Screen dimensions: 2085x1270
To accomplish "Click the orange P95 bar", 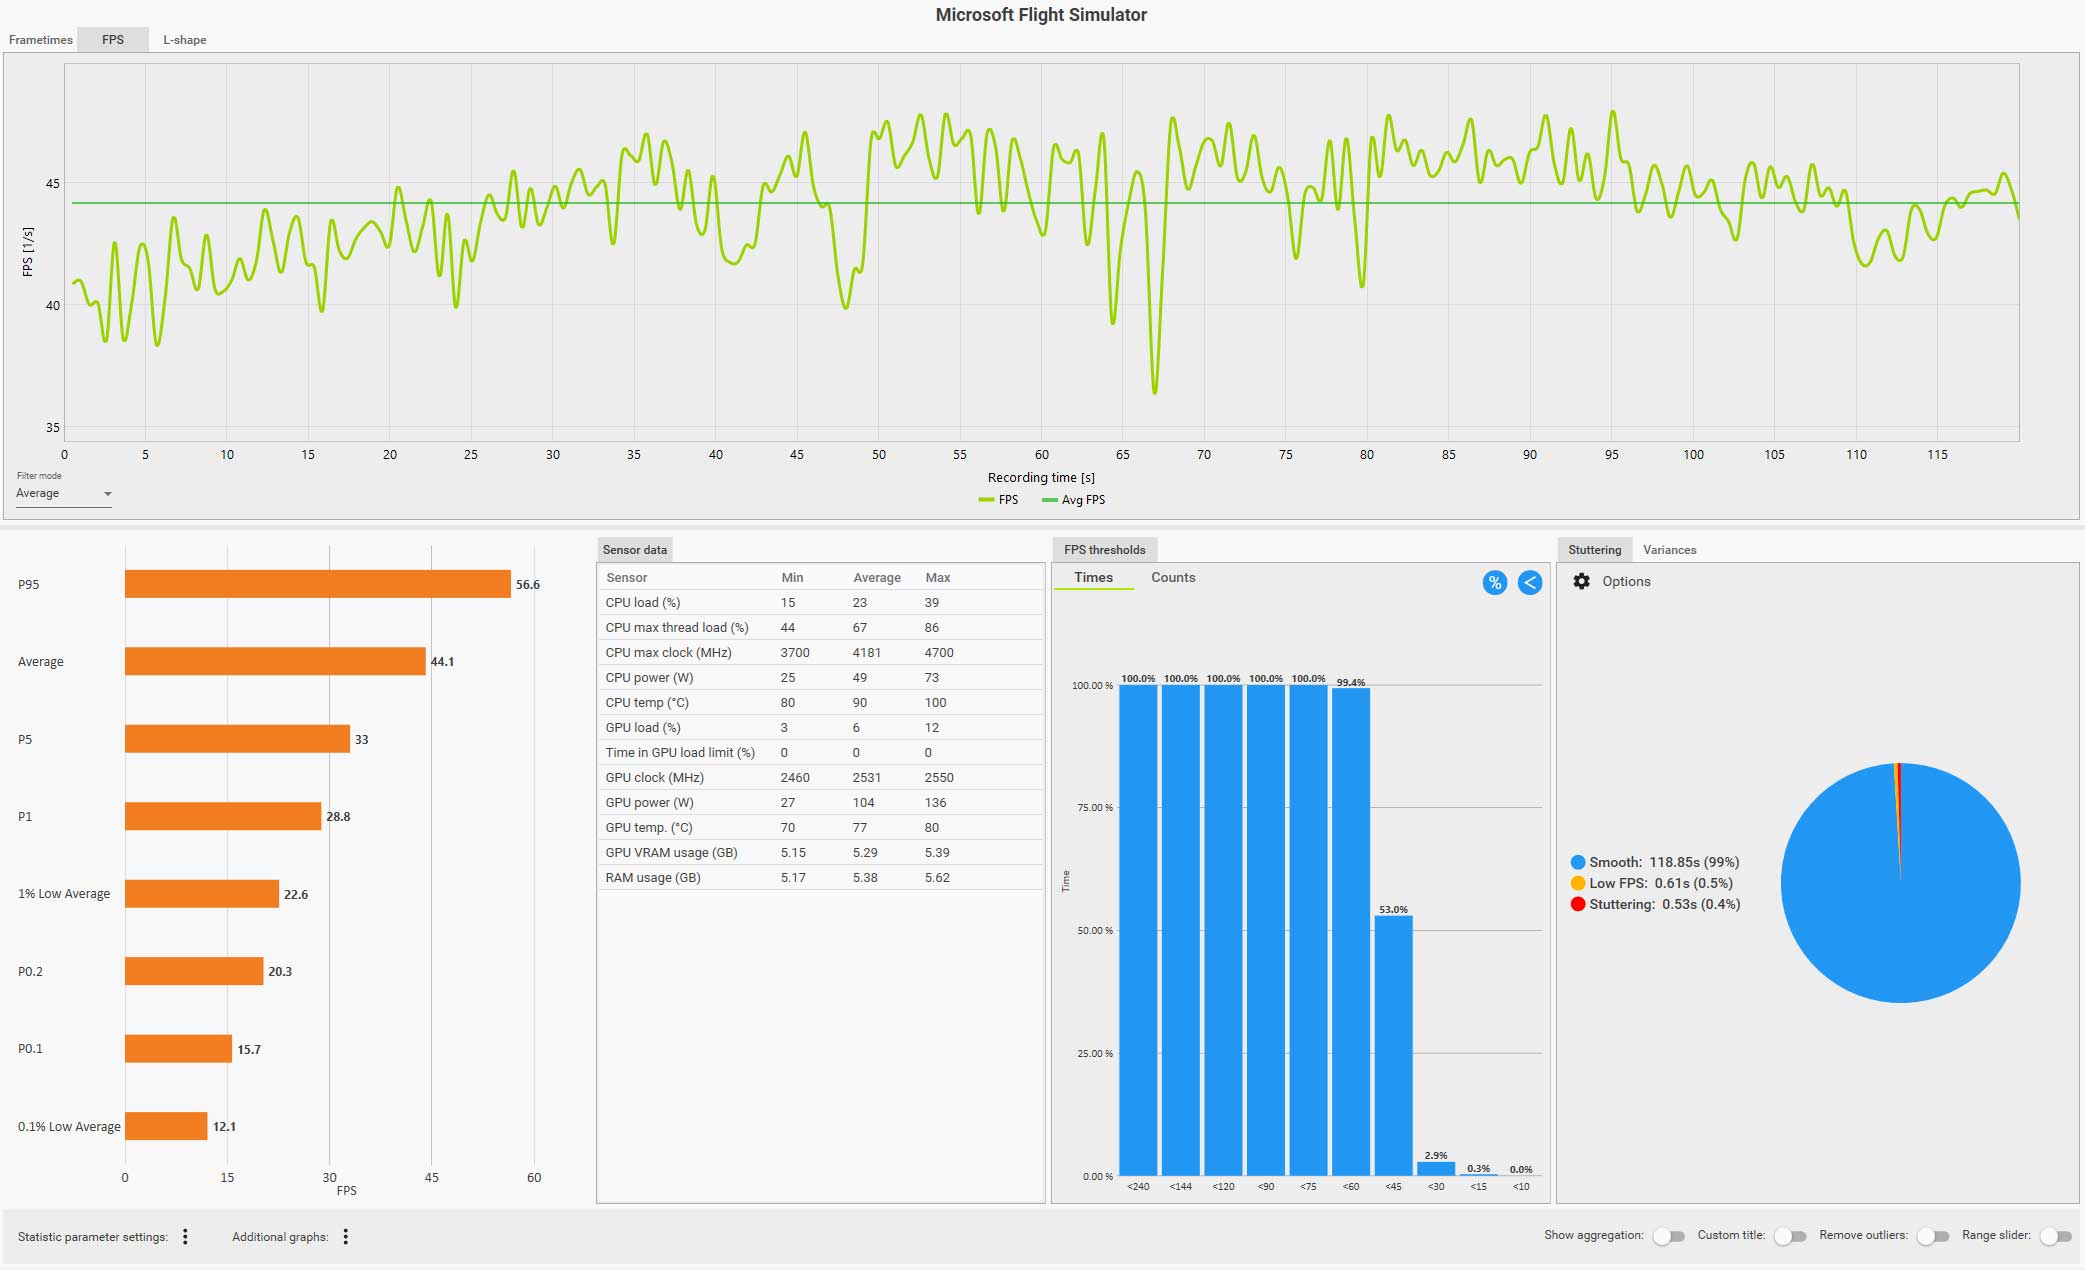I will click(x=317, y=584).
